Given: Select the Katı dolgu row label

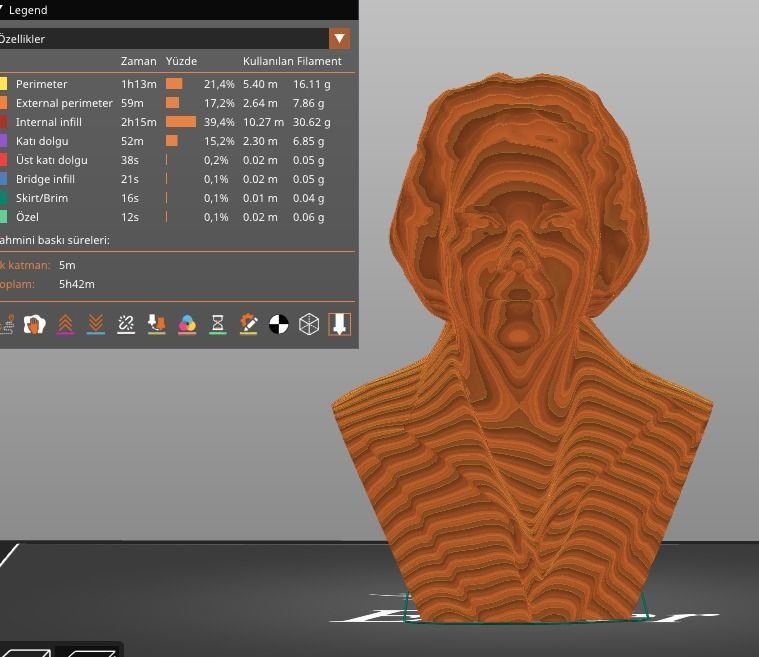Looking at the screenshot, I should [42, 141].
